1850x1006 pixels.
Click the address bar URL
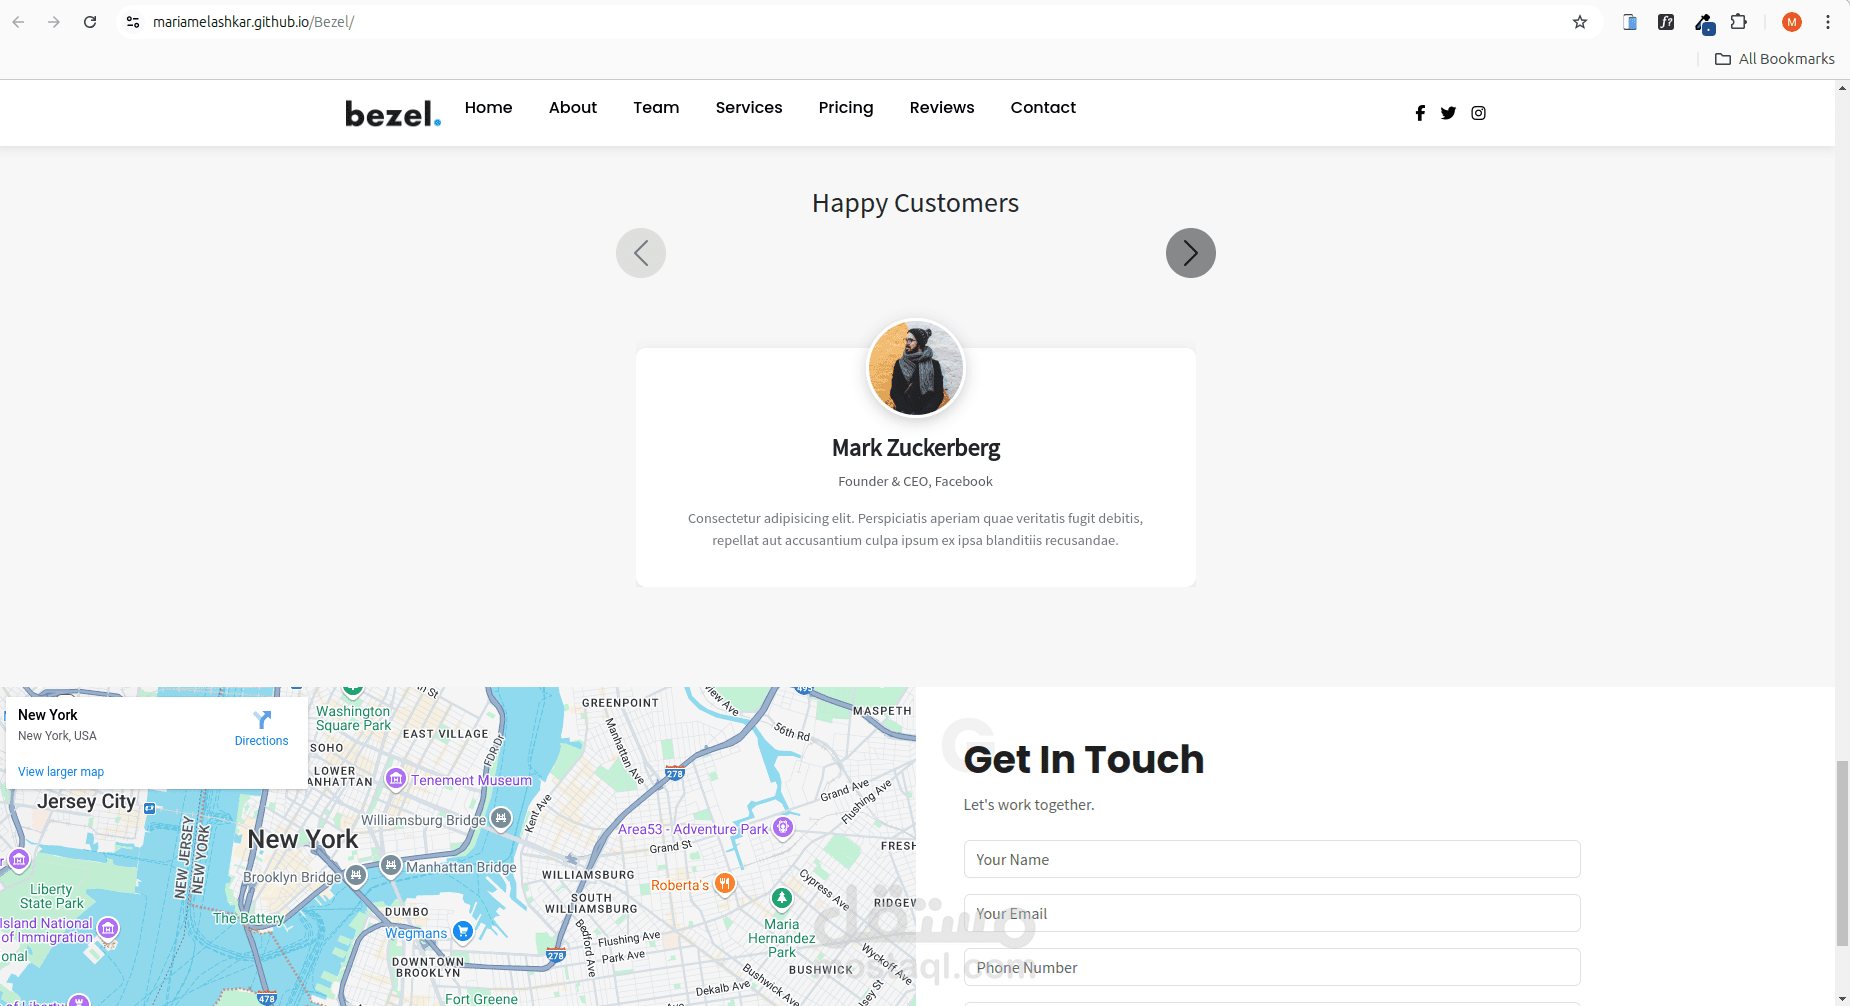click(253, 22)
